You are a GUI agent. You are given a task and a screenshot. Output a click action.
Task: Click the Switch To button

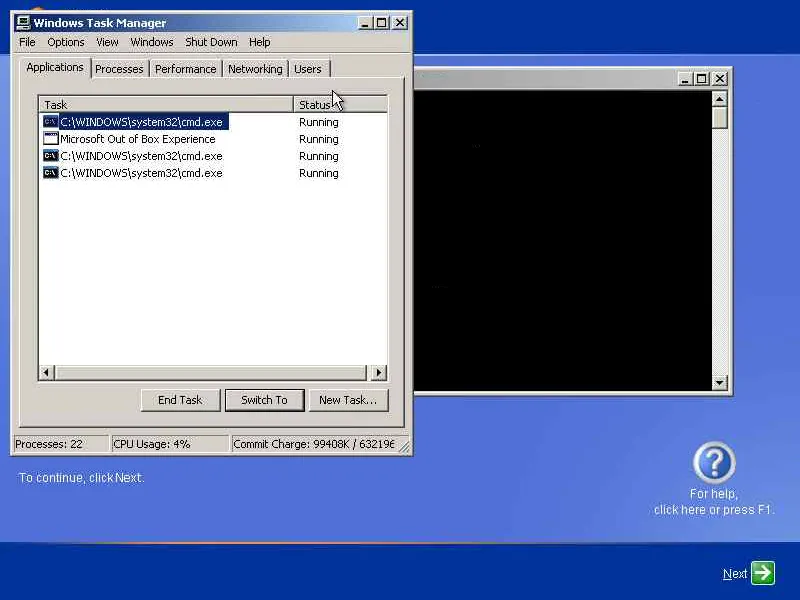(264, 400)
